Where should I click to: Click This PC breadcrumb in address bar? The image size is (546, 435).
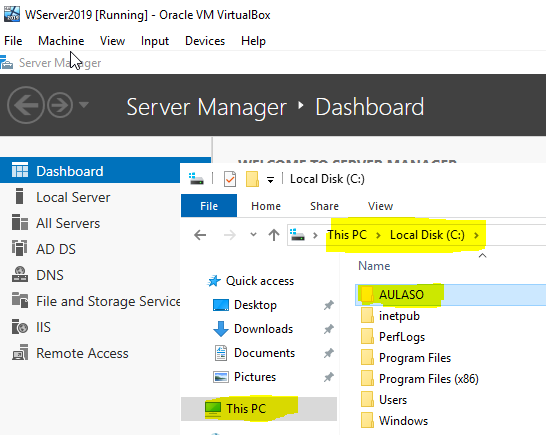(x=347, y=235)
